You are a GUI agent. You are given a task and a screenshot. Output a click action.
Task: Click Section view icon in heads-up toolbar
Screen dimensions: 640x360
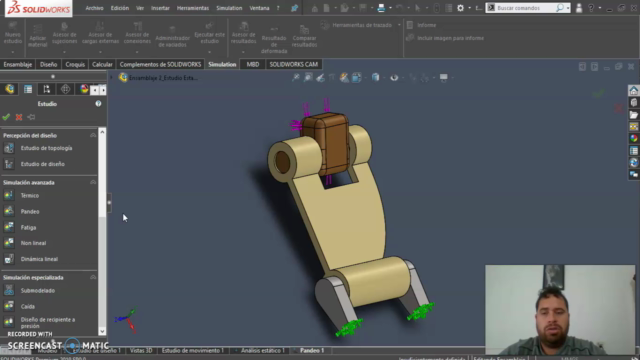click(x=332, y=77)
